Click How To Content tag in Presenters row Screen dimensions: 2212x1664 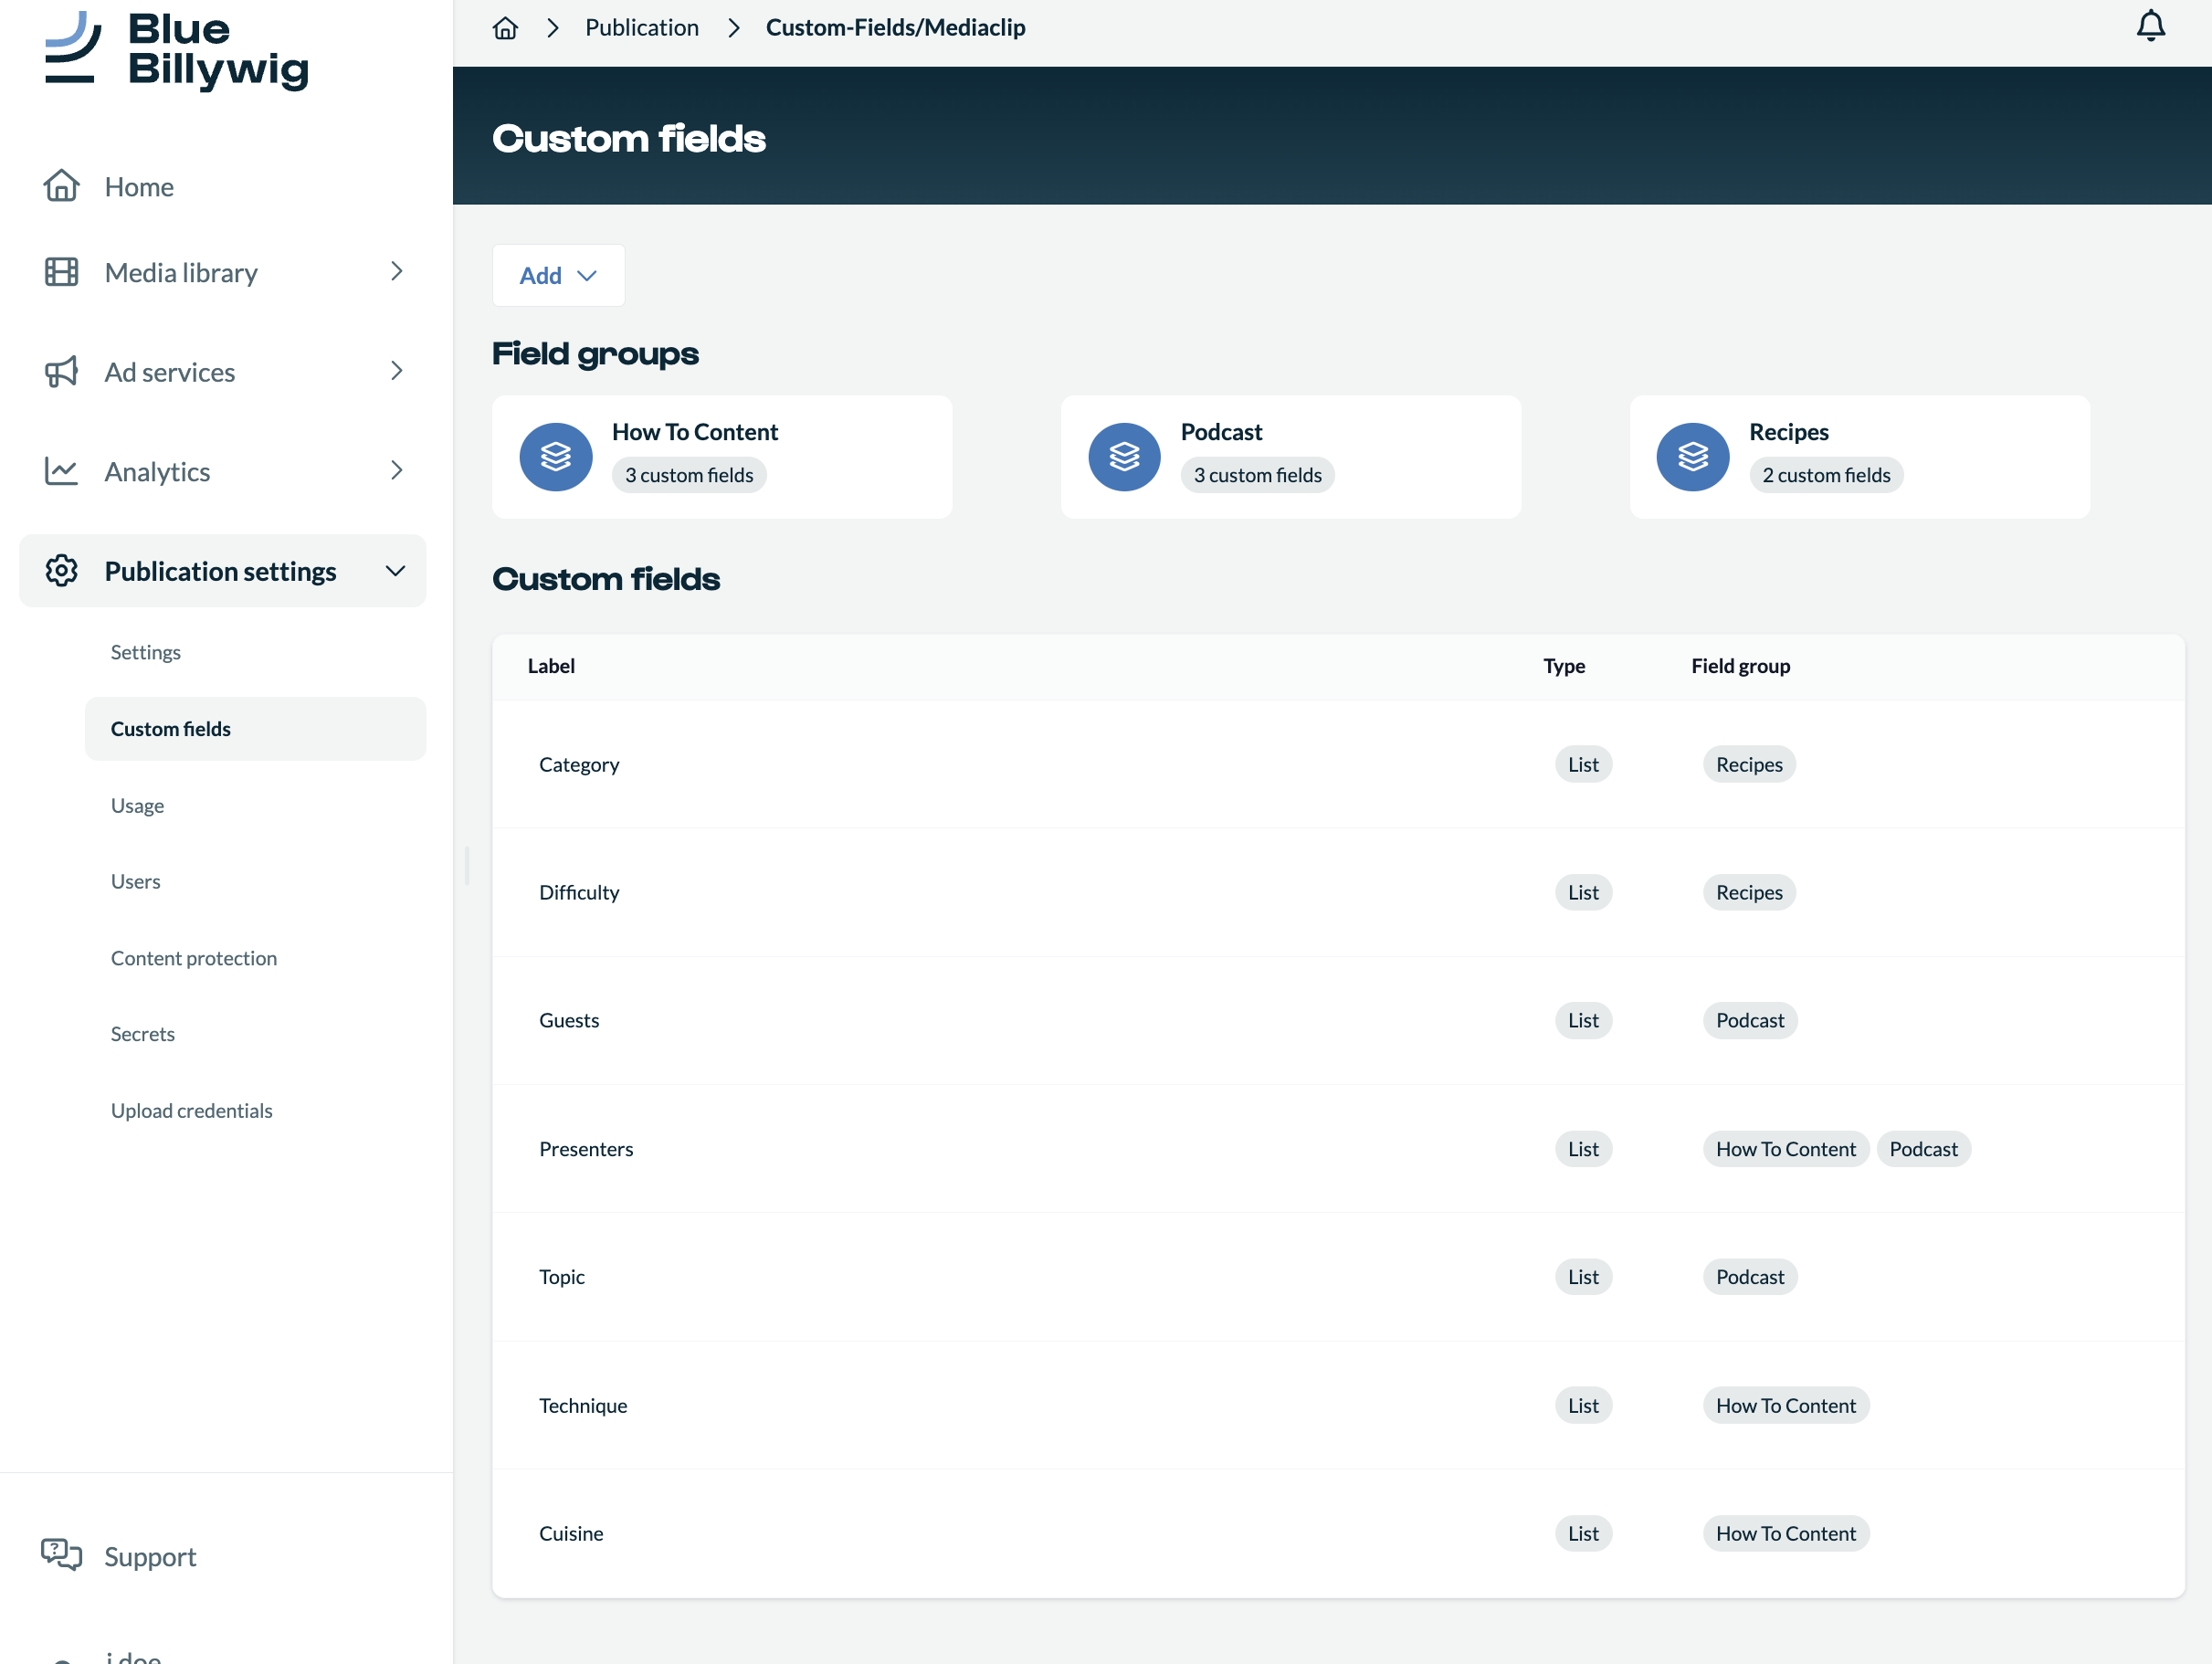click(1785, 1149)
